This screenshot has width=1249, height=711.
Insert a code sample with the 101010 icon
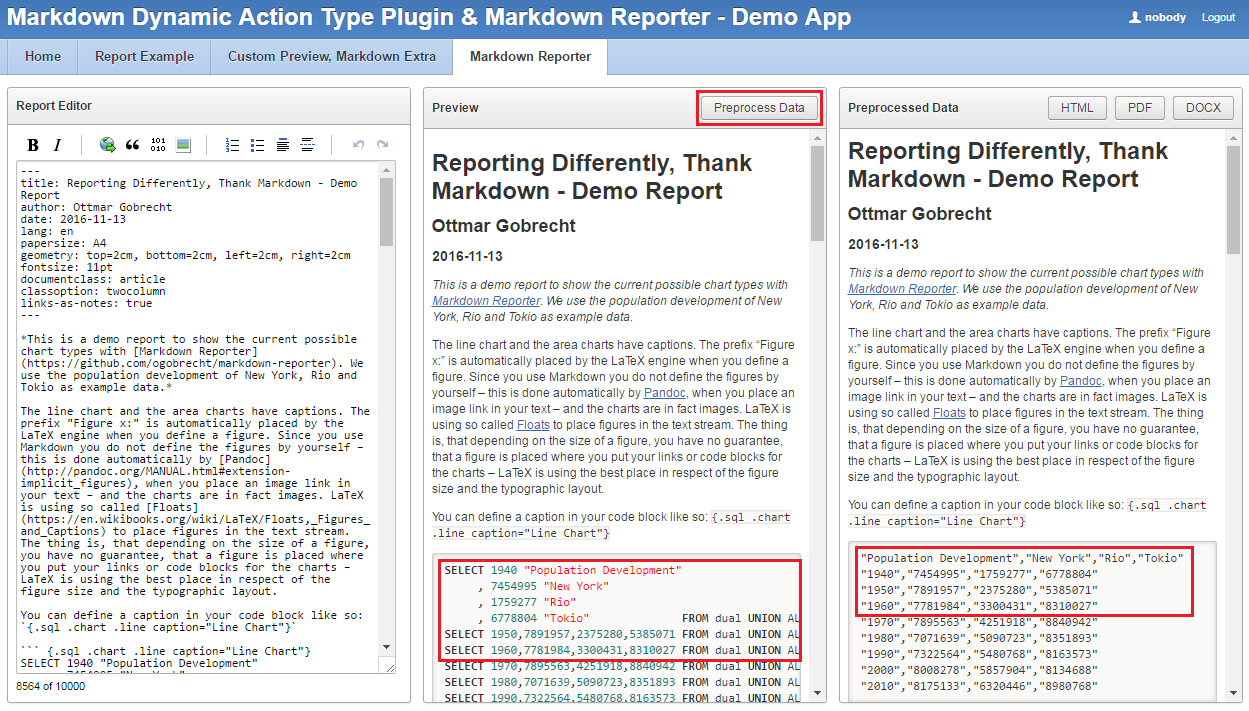click(x=157, y=145)
